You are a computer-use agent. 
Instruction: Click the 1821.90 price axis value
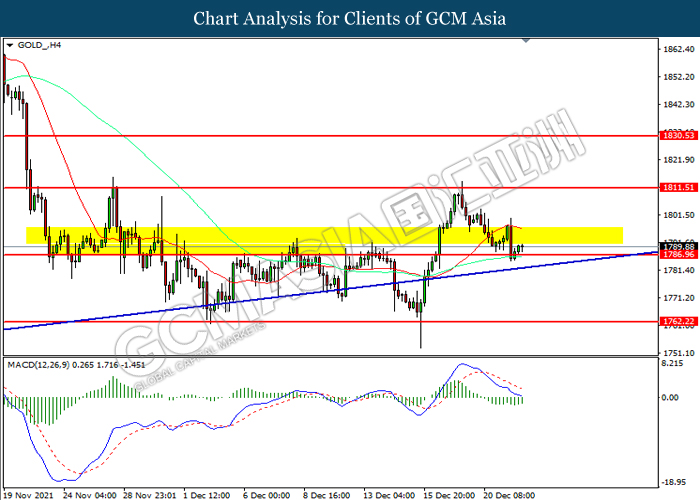tap(679, 159)
